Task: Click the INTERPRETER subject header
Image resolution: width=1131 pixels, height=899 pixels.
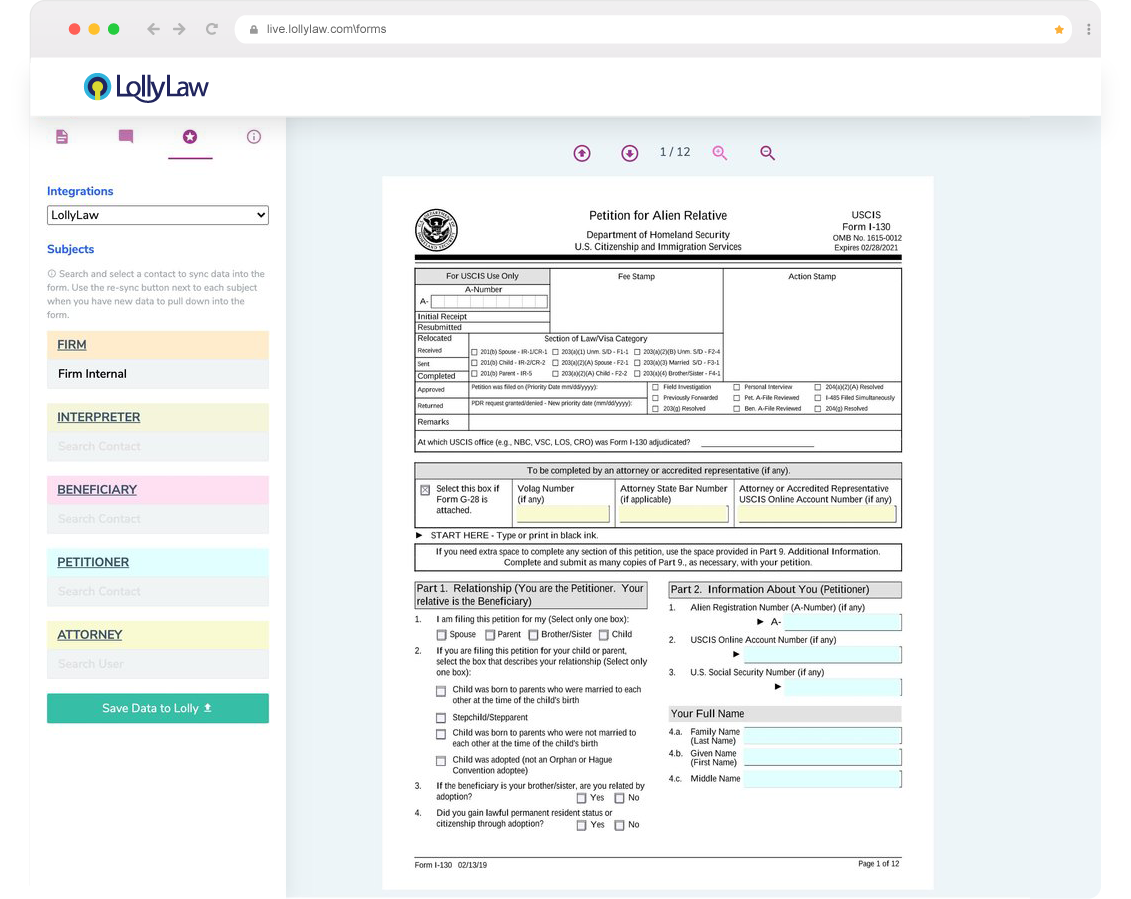Action: tap(158, 417)
